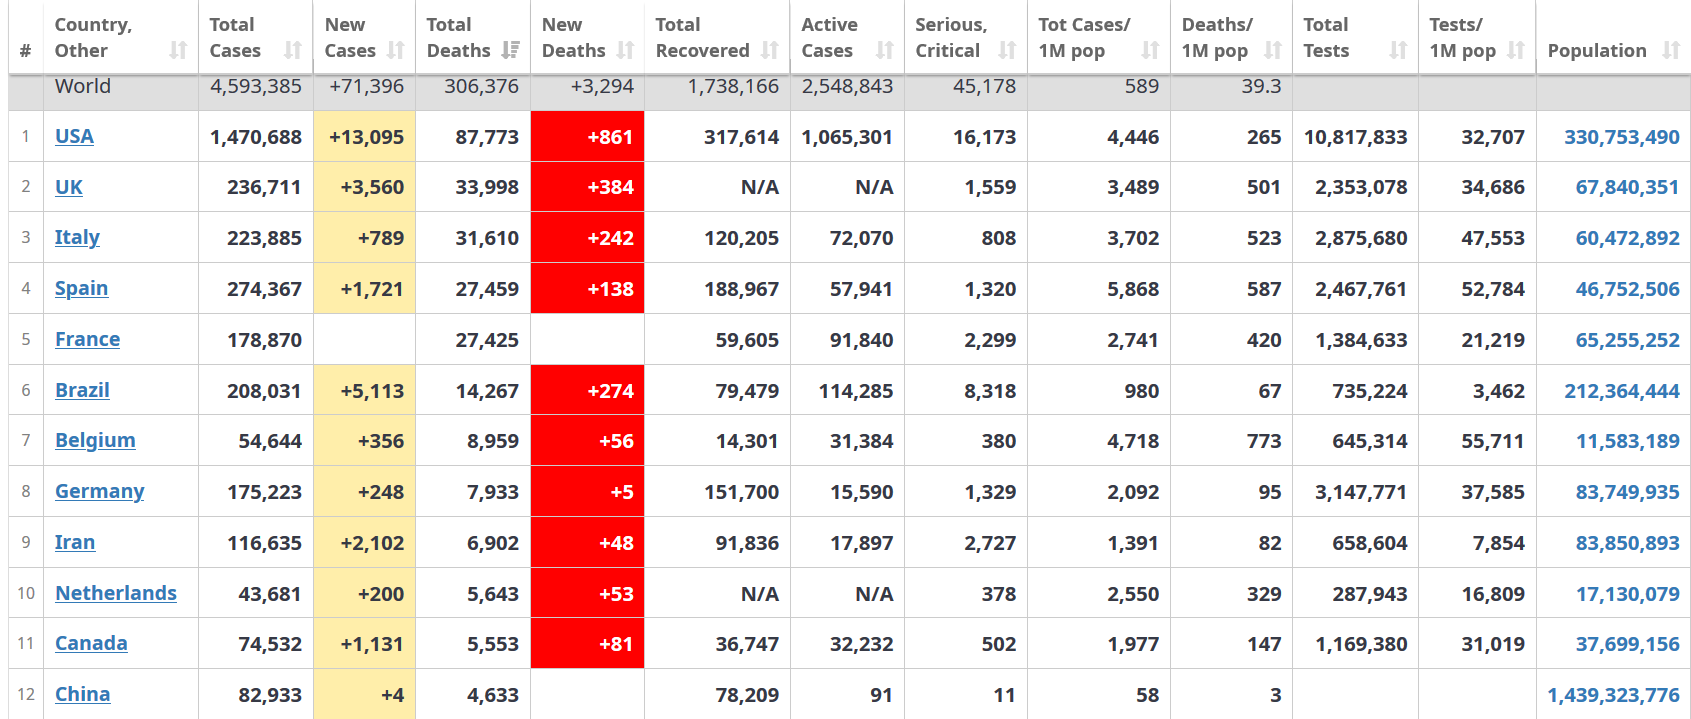Select Belgium deaths per million value 773
Viewport: 1691px width, 719px height.
pyautogui.click(x=1264, y=441)
